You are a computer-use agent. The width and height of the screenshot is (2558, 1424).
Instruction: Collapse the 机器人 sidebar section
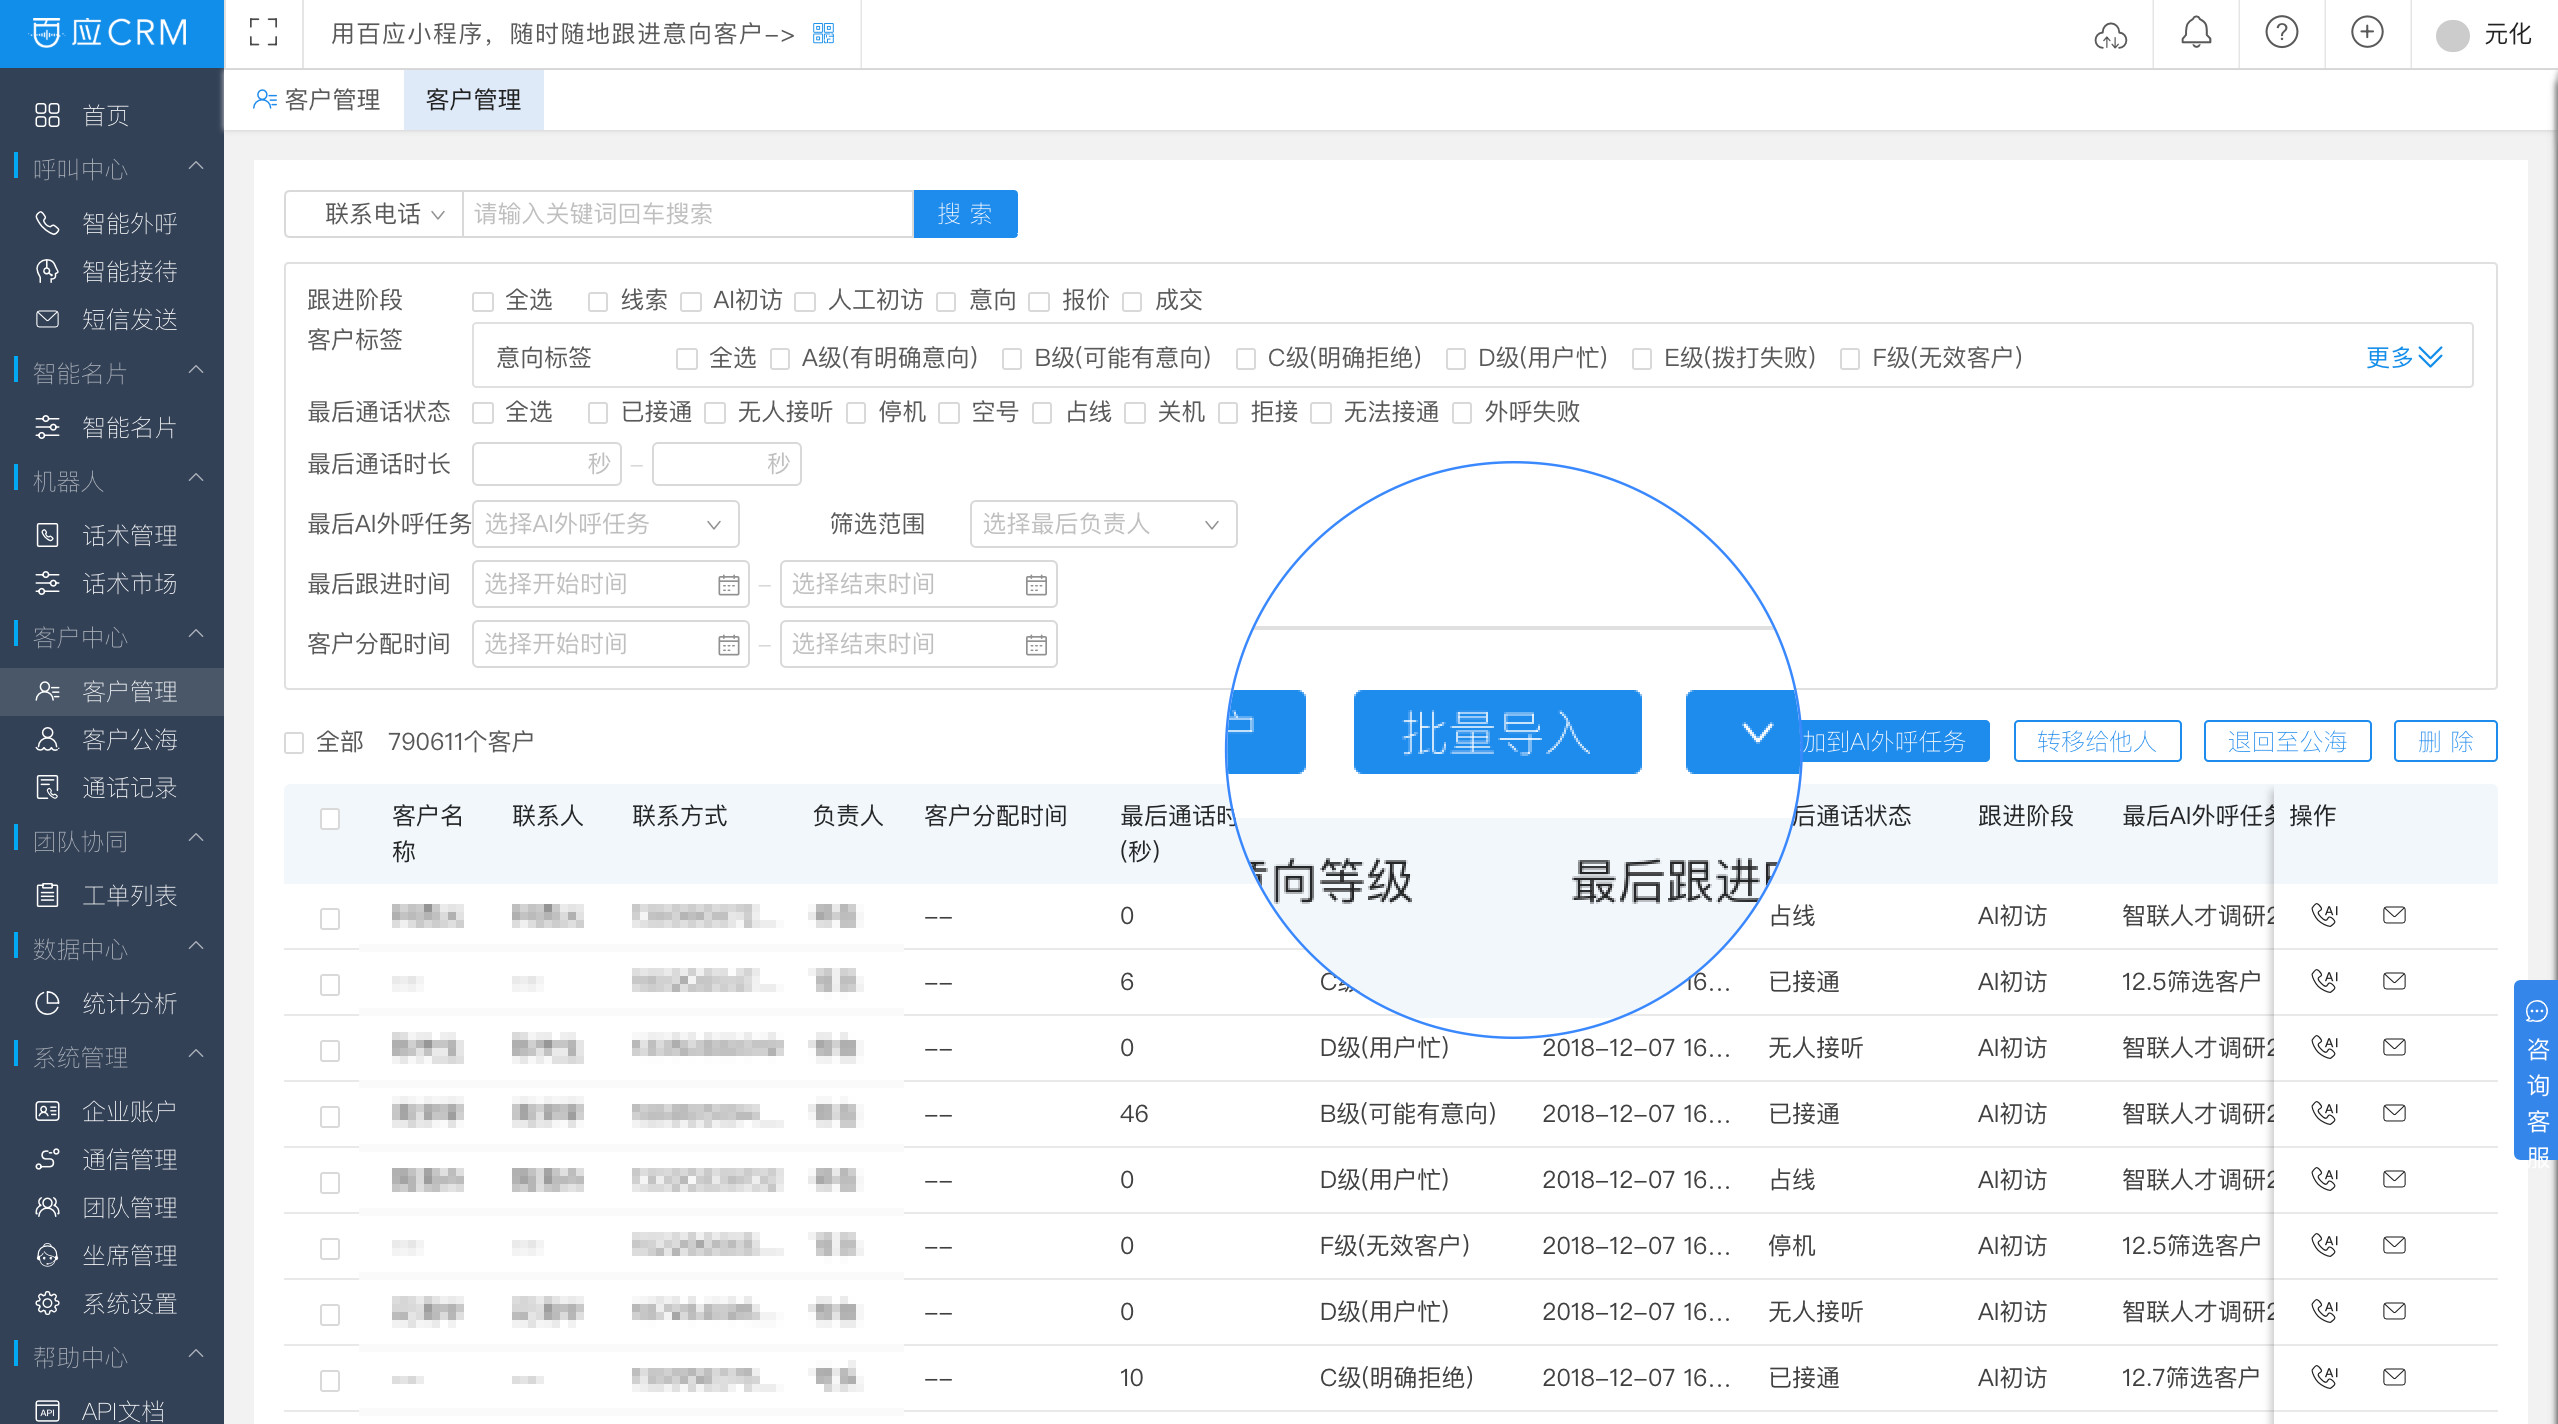[x=196, y=478]
